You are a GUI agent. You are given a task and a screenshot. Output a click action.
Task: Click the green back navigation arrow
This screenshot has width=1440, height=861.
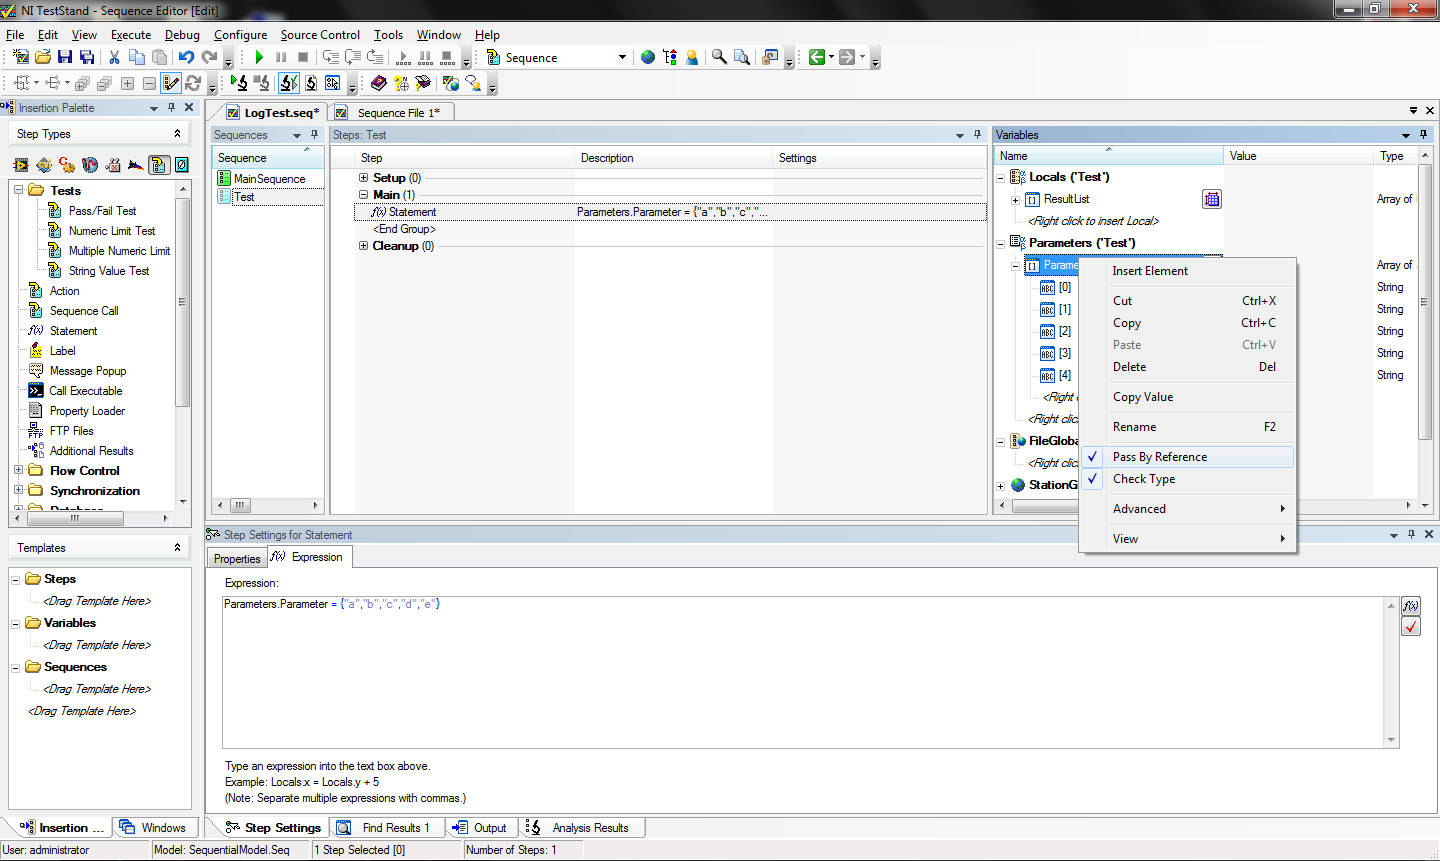[817, 57]
